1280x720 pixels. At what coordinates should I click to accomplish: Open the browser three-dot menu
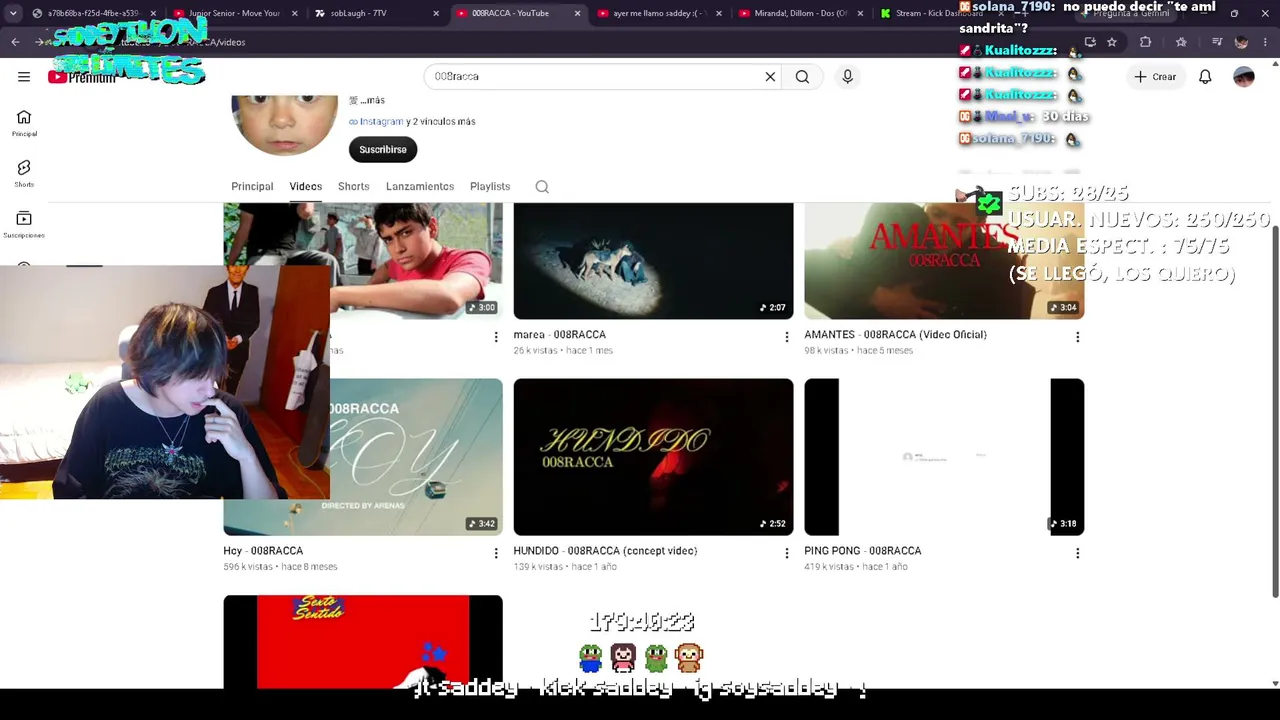1266,42
